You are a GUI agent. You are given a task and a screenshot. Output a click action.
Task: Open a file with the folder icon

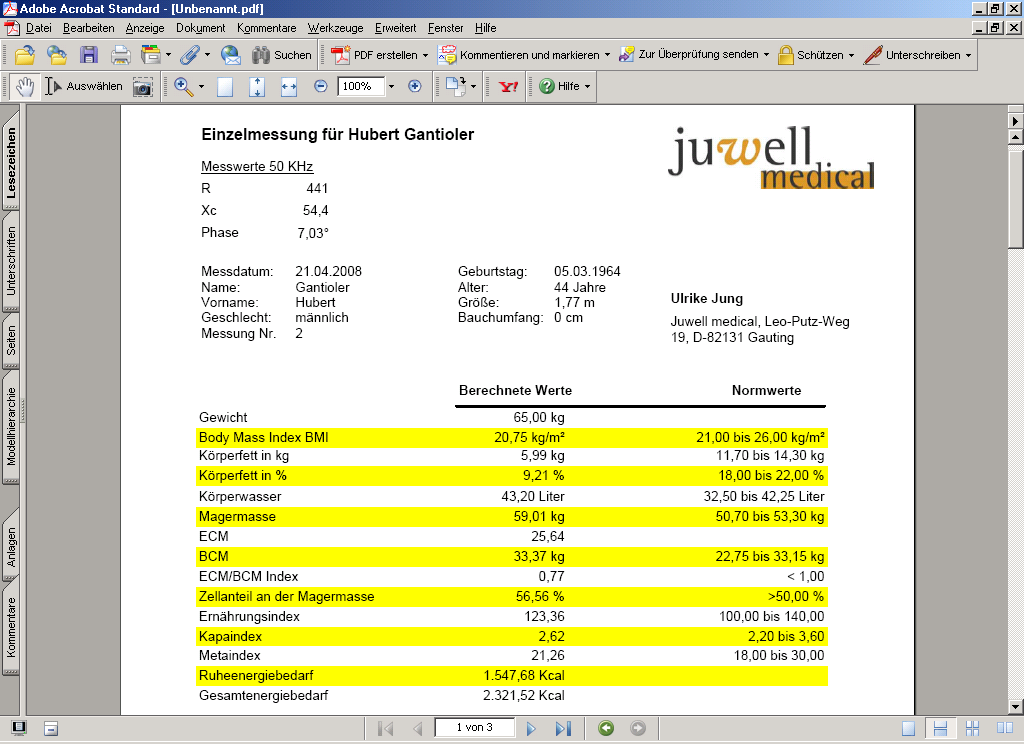[25, 55]
